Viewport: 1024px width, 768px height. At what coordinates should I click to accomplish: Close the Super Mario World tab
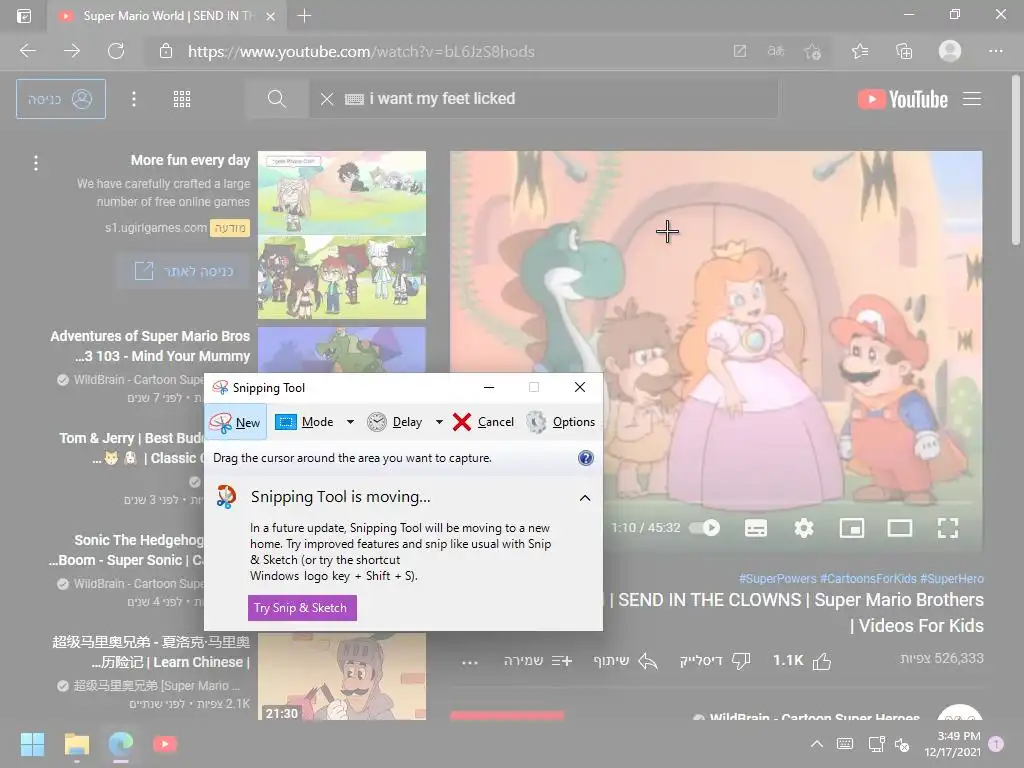click(x=270, y=16)
